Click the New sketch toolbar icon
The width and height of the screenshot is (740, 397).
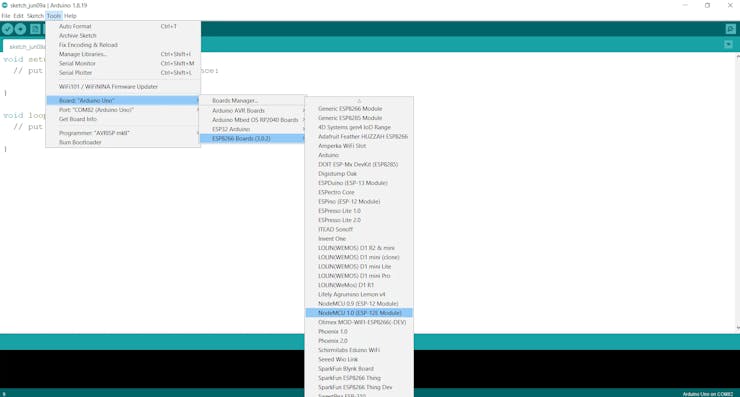(35, 29)
